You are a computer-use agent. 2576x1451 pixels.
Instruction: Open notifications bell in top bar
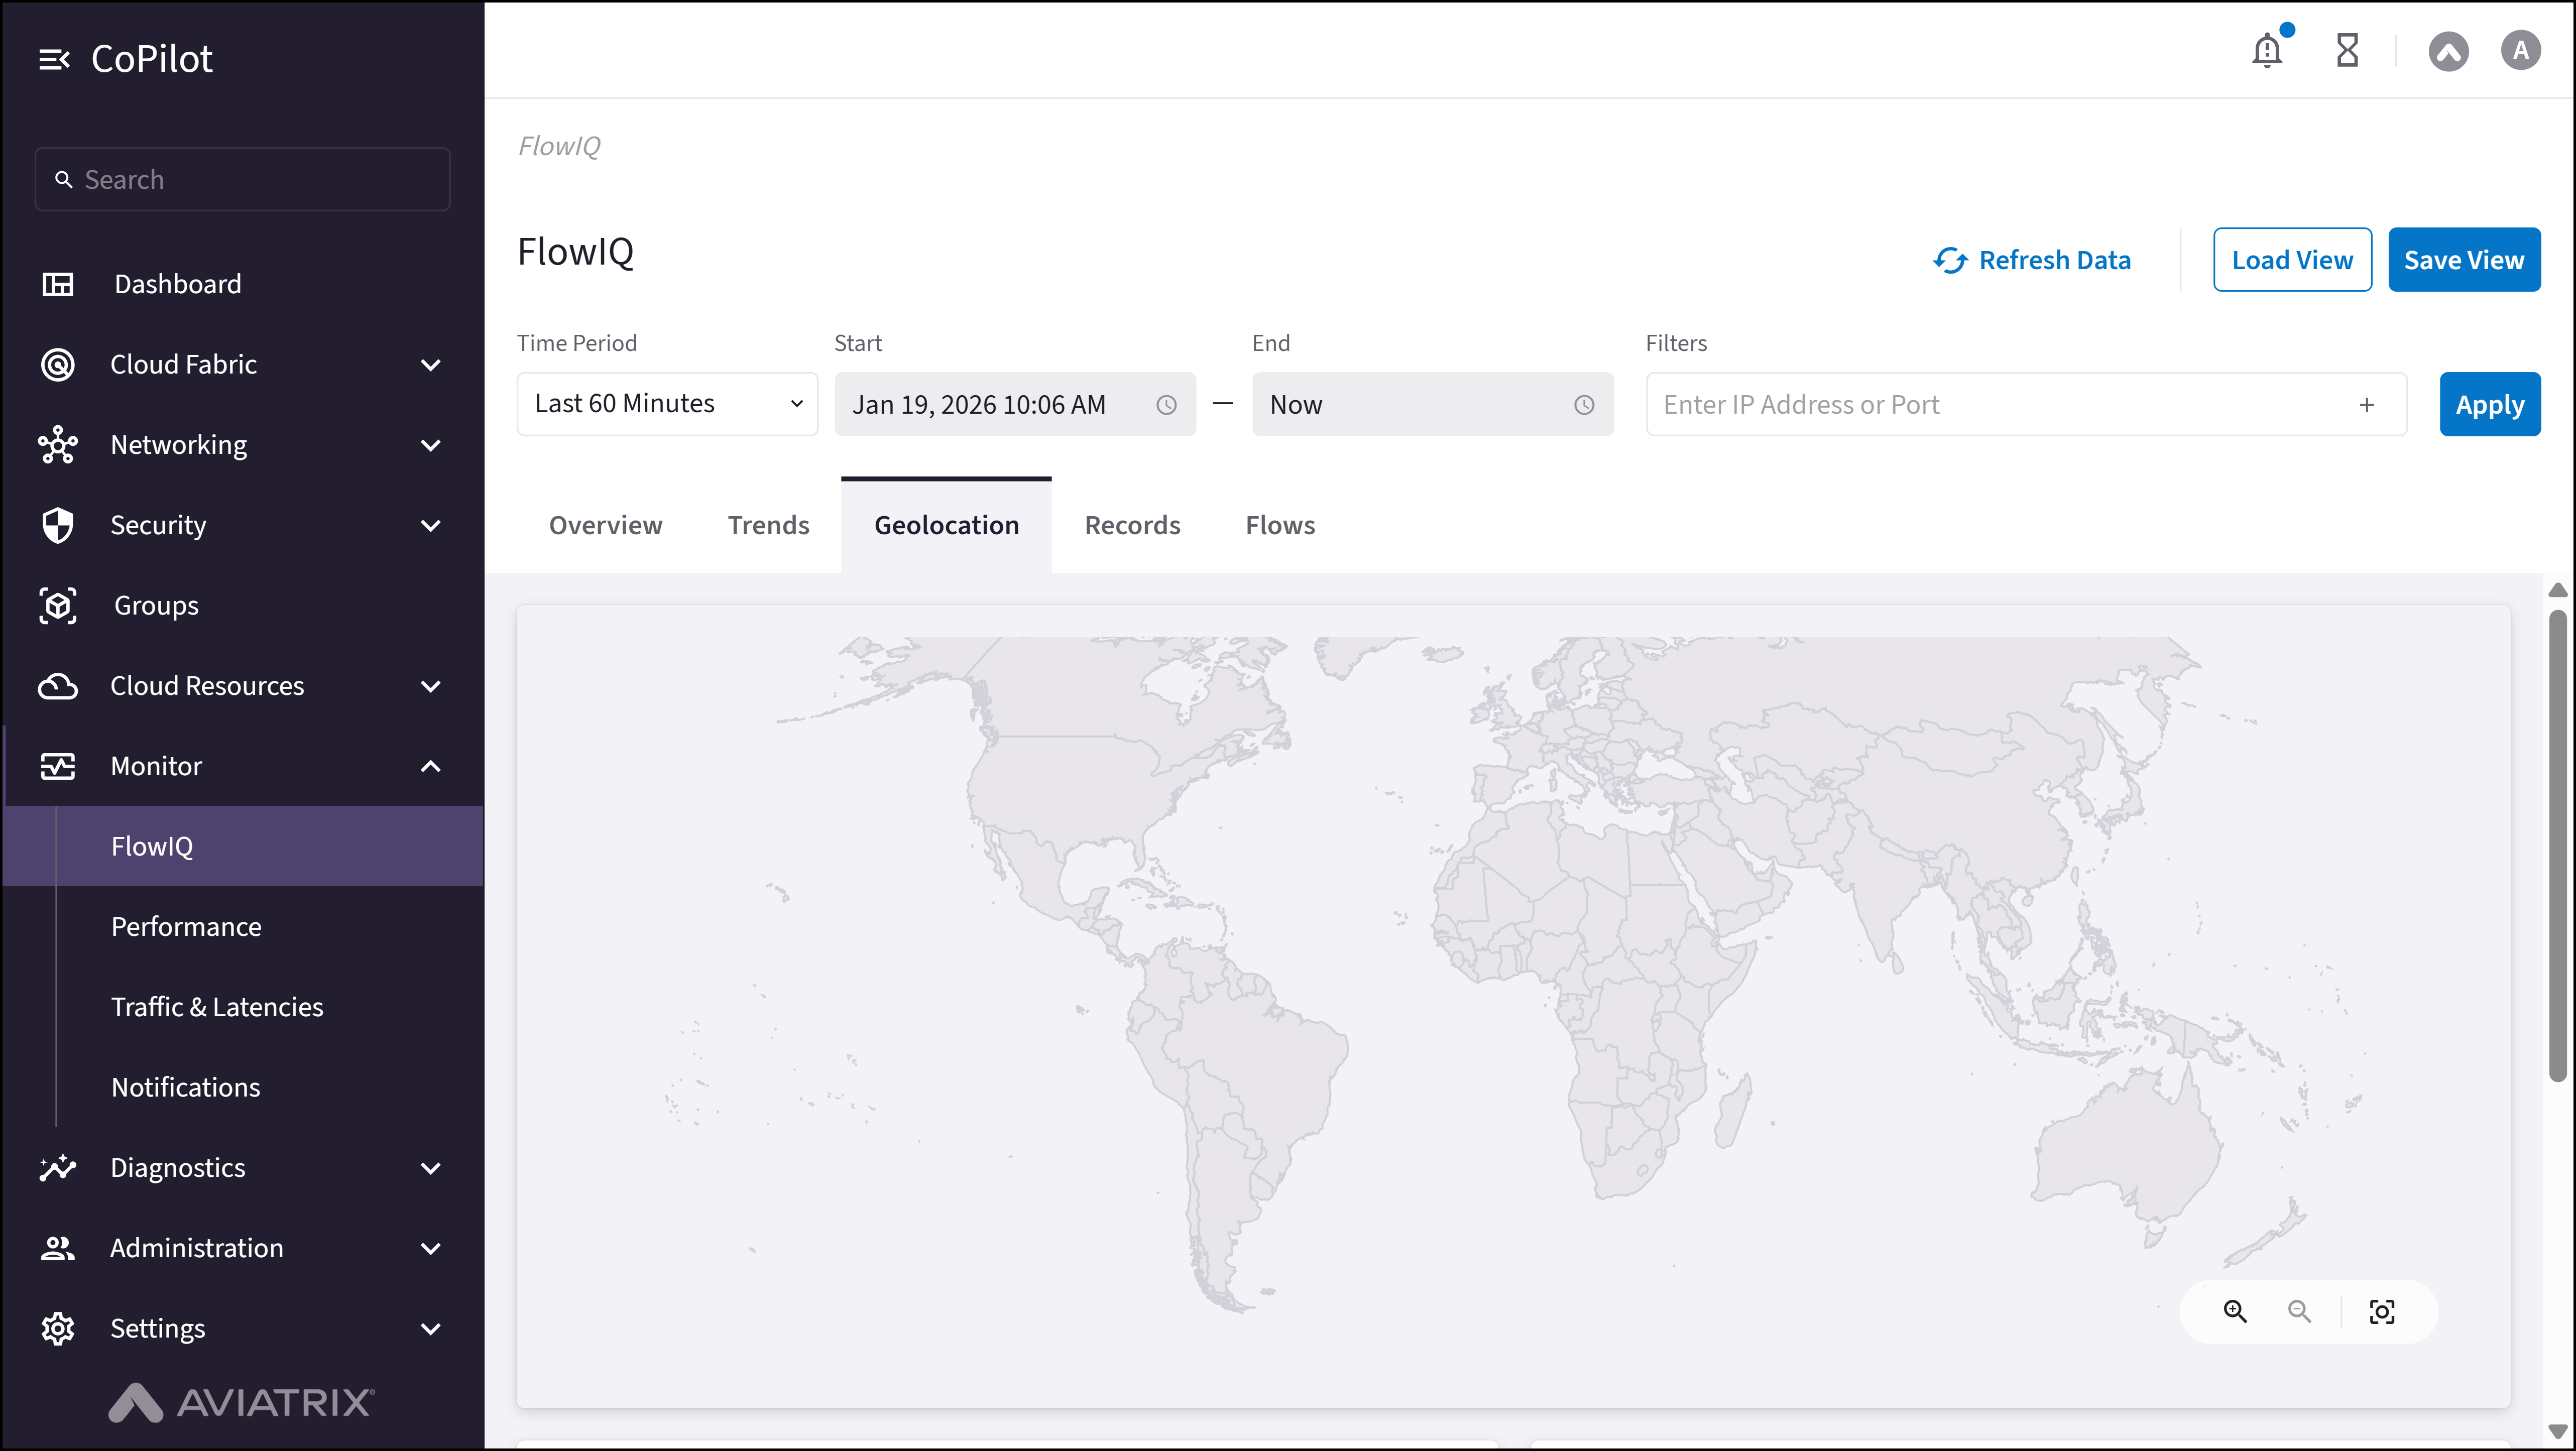[2266, 49]
